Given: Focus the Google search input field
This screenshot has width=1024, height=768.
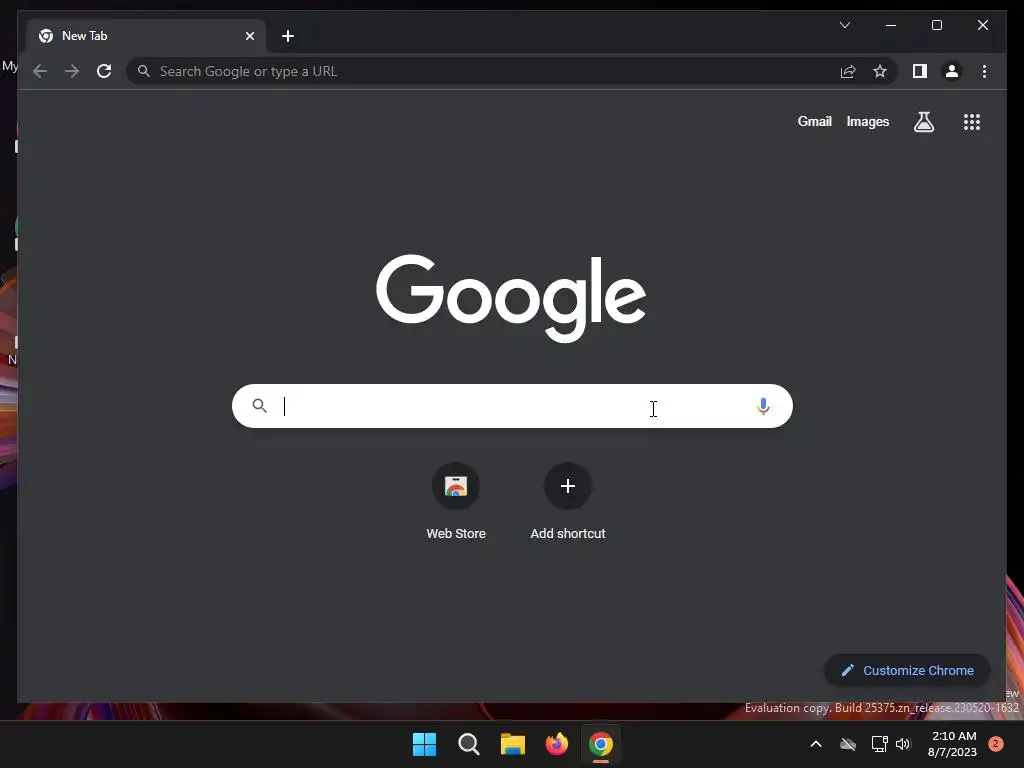Looking at the screenshot, I should [x=513, y=406].
